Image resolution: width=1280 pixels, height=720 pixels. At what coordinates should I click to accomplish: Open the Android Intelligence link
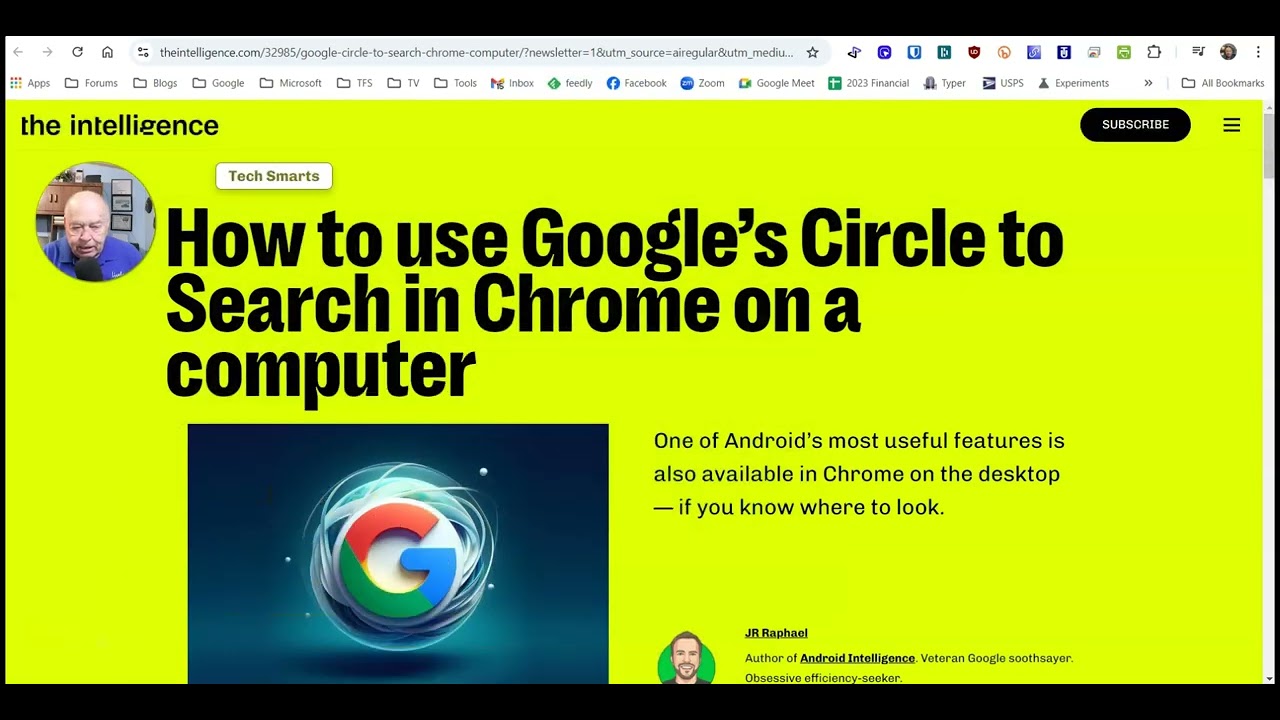tap(857, 658)
